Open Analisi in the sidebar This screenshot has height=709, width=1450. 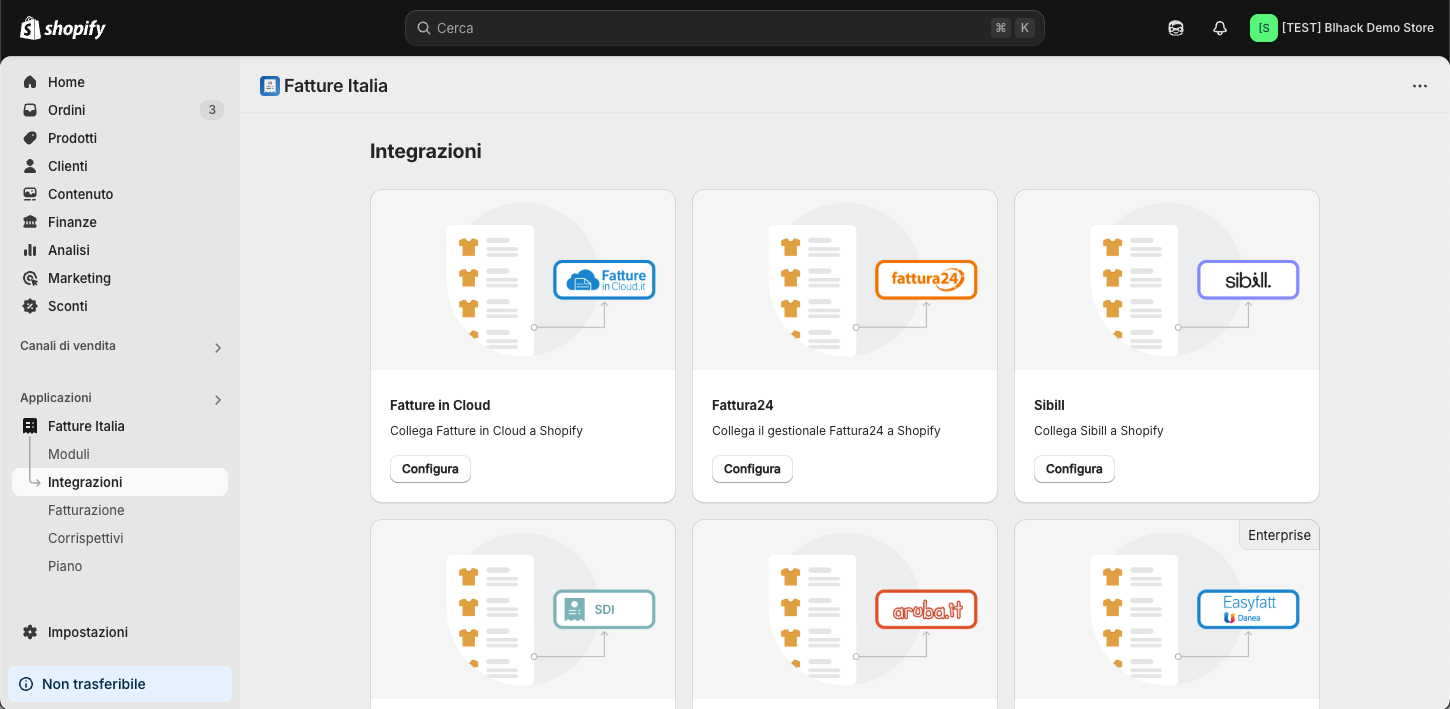pos(120,250)
